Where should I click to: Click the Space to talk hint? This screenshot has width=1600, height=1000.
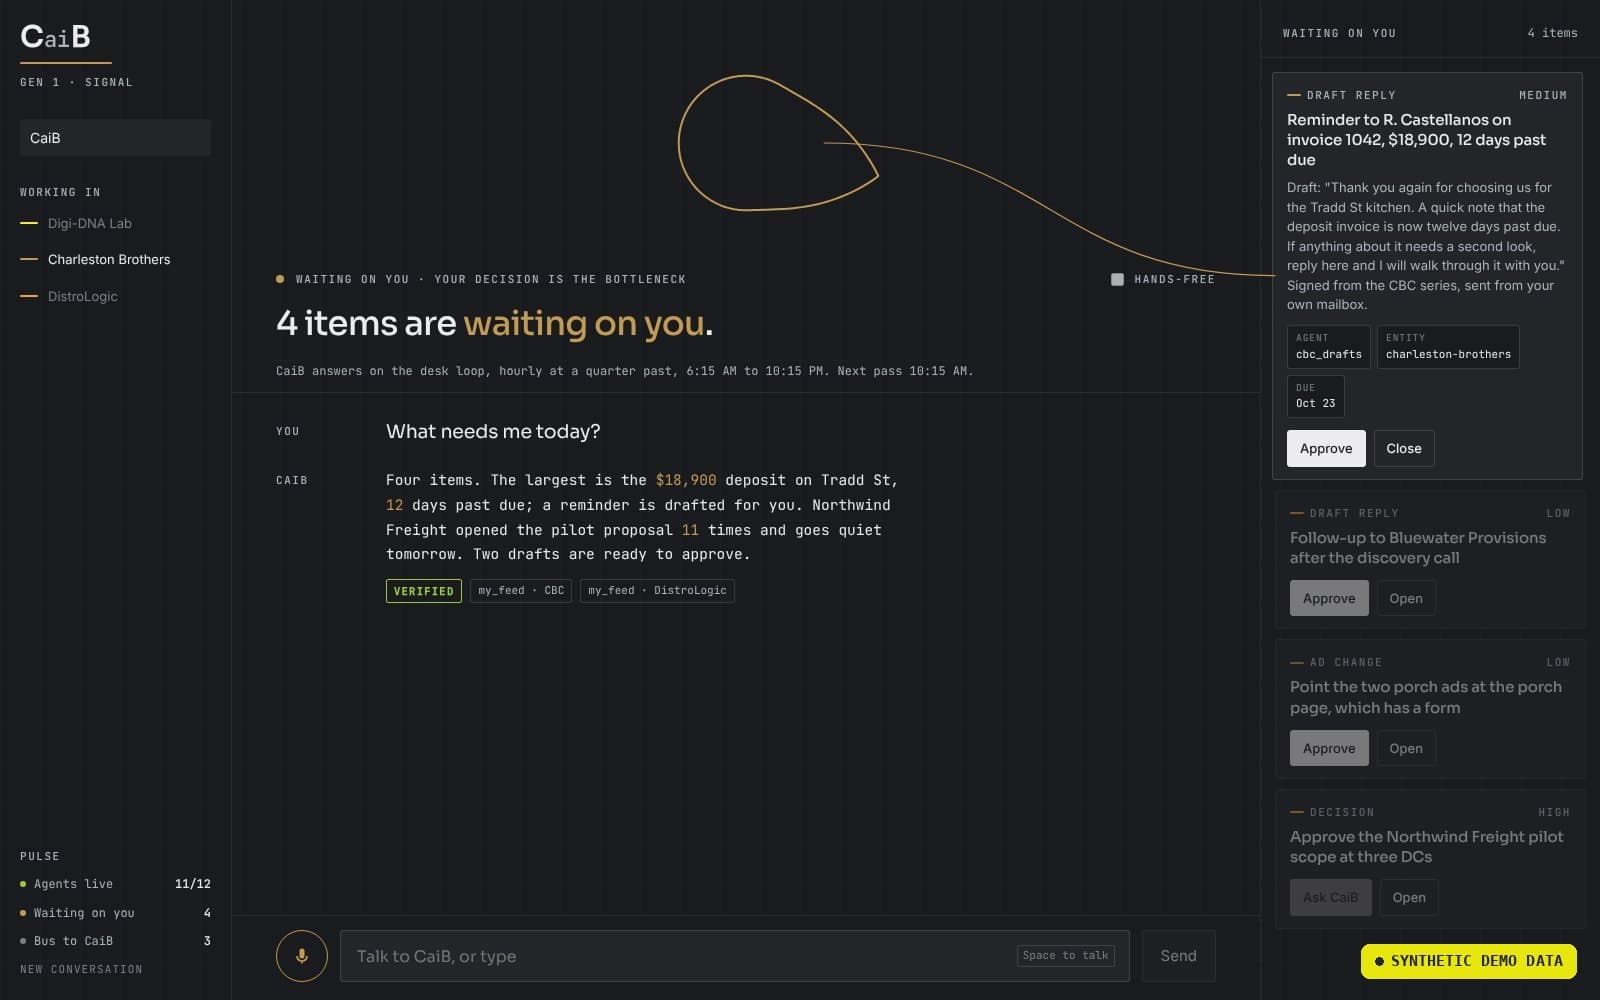coord(1065,955)
